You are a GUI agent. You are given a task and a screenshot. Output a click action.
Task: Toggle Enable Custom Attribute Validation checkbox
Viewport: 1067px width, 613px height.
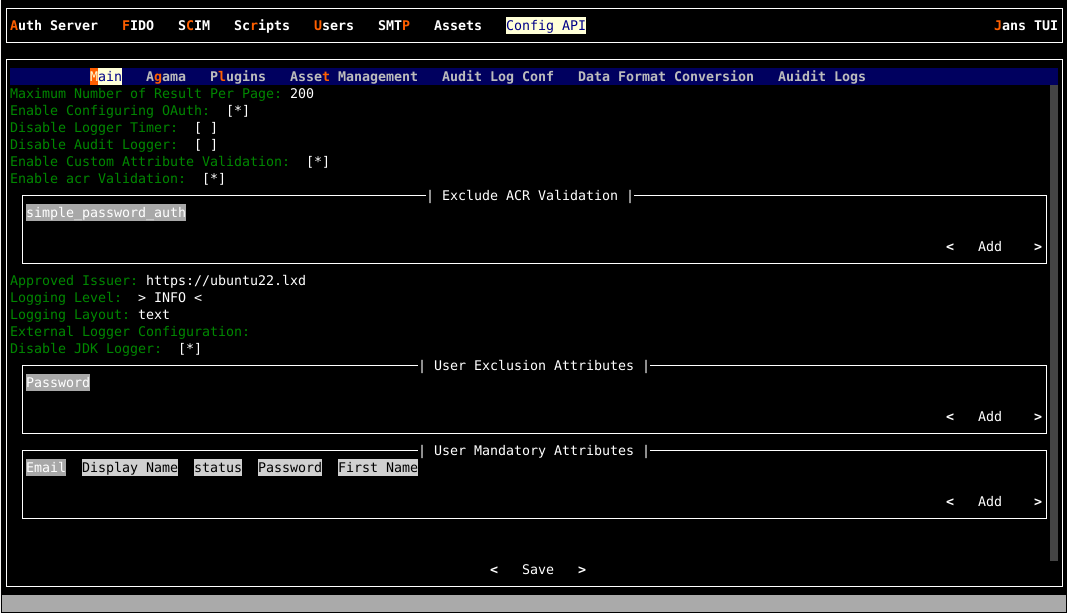tap(318, 162)
